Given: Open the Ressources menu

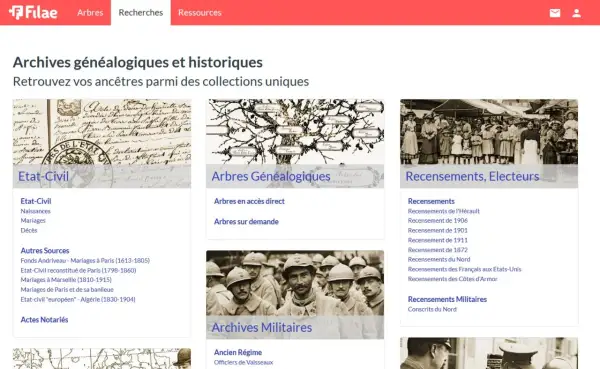Looking at the screenshot, I should click(x=200, y=13).
